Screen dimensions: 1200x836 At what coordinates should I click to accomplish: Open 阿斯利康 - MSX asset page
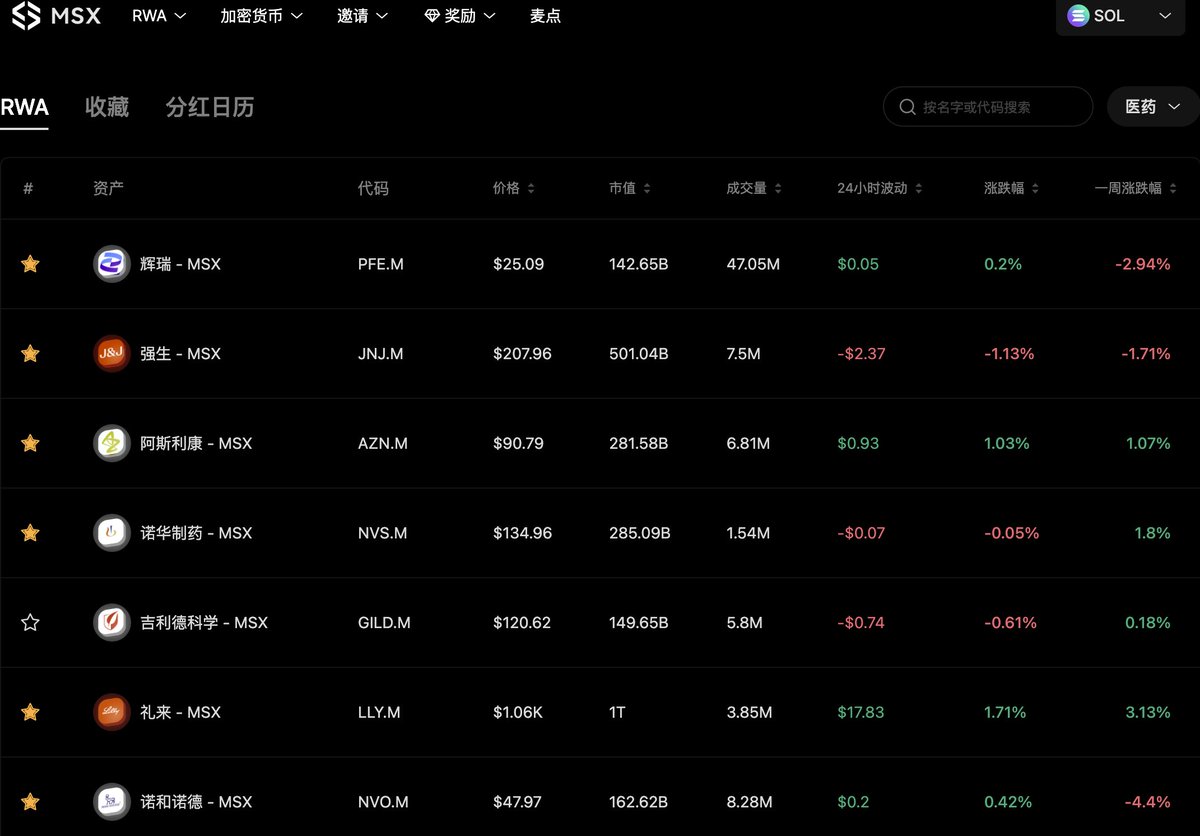[x=196, y=443]
